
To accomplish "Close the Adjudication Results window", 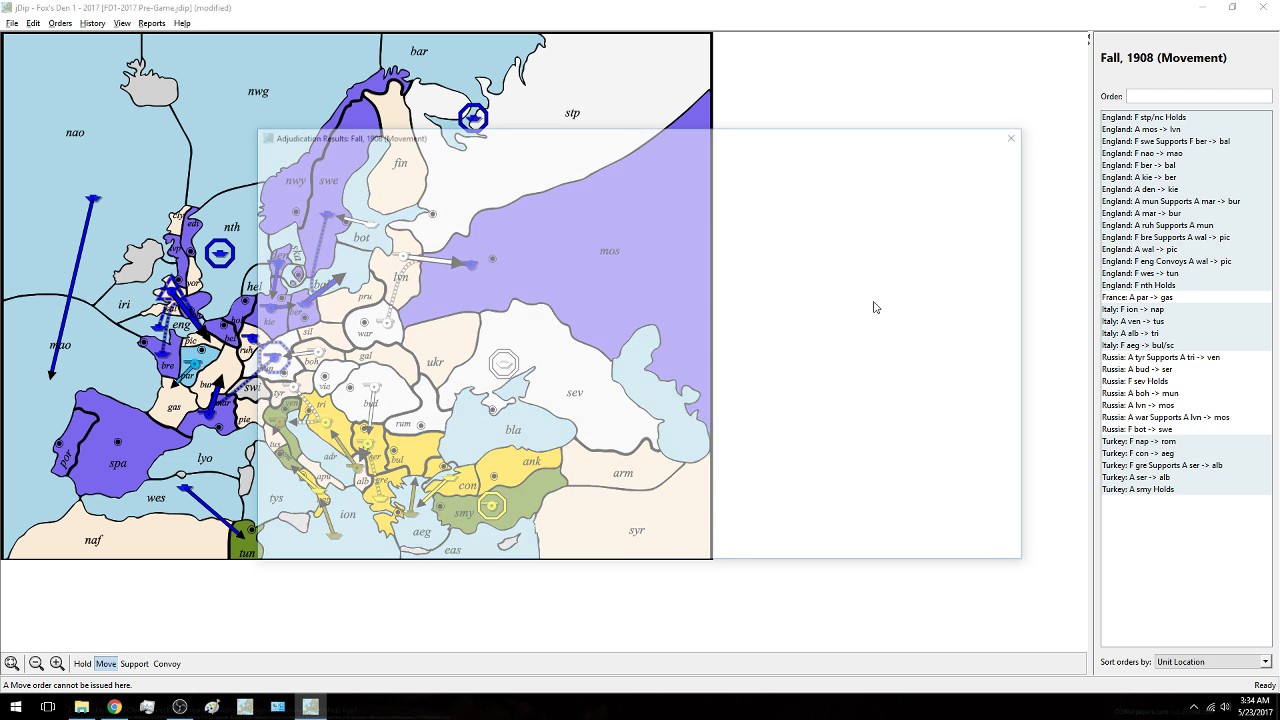I will (x=1011, y=138).
